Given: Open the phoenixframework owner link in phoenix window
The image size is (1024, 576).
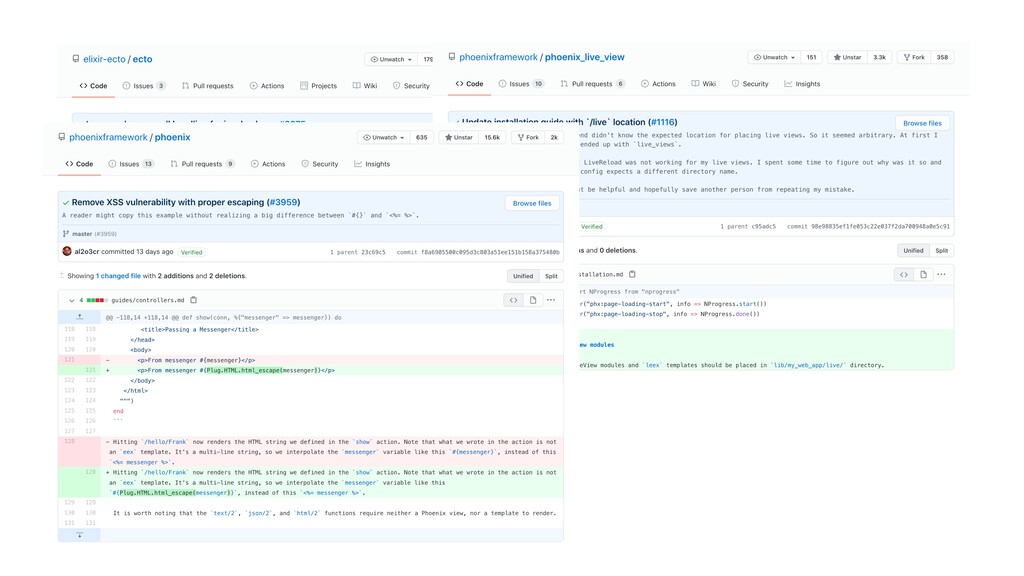Looking at the screenshot, I should coord(108,137).
